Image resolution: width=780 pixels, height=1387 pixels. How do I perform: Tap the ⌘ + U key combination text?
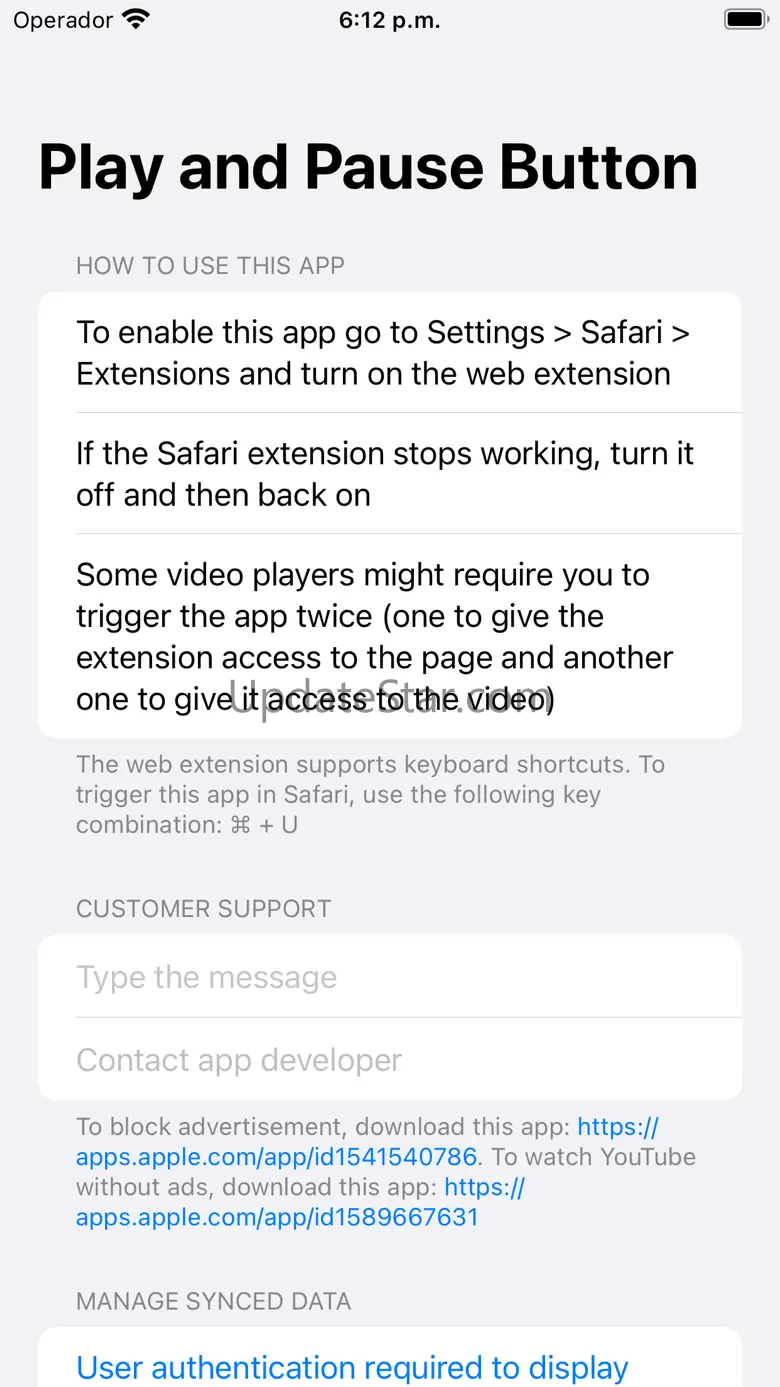point(264,825)
